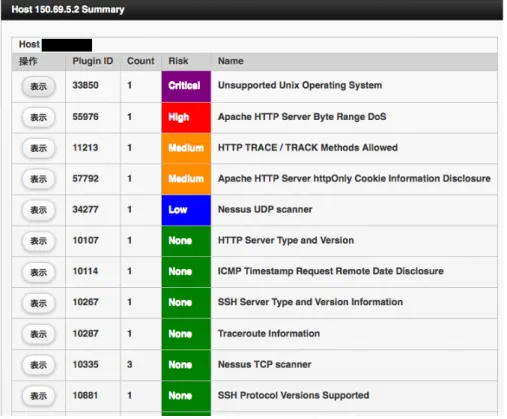The height and width of the screenshot is (419, 507).
Task: Click the Risk column header
Action: pyautogui.click(x=178, y=61)
